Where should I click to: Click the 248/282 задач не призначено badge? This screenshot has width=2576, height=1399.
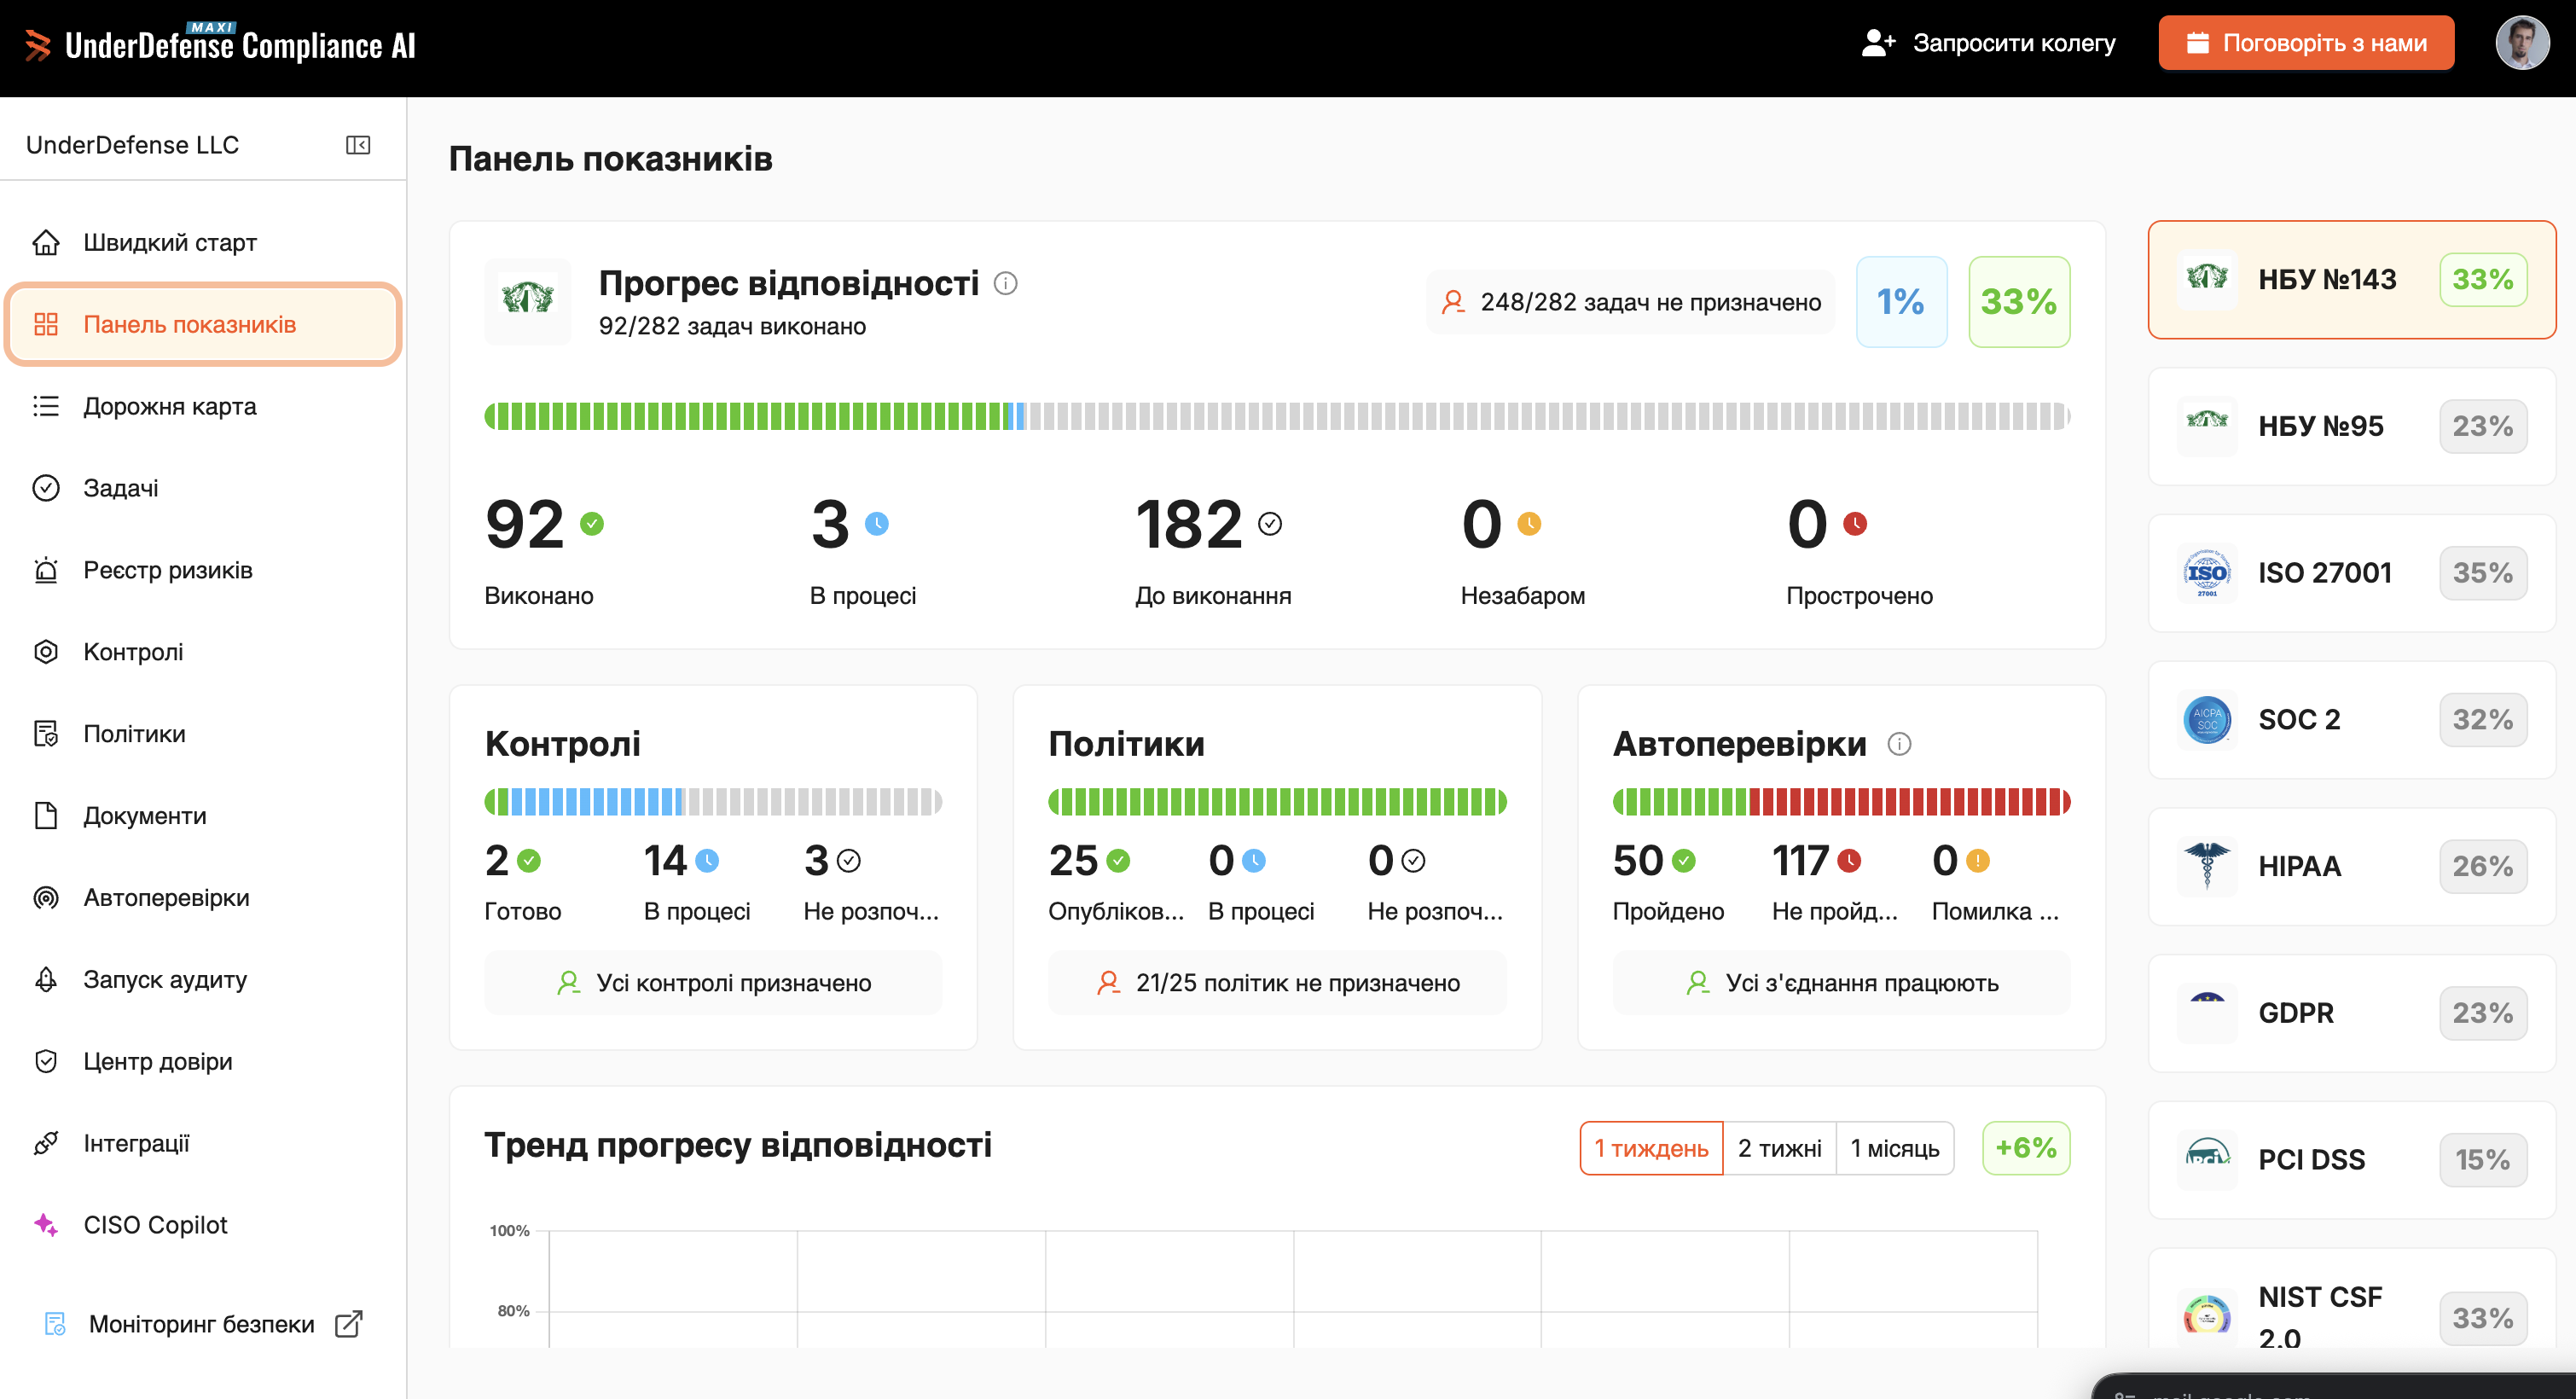click(x=1631, y=302)
